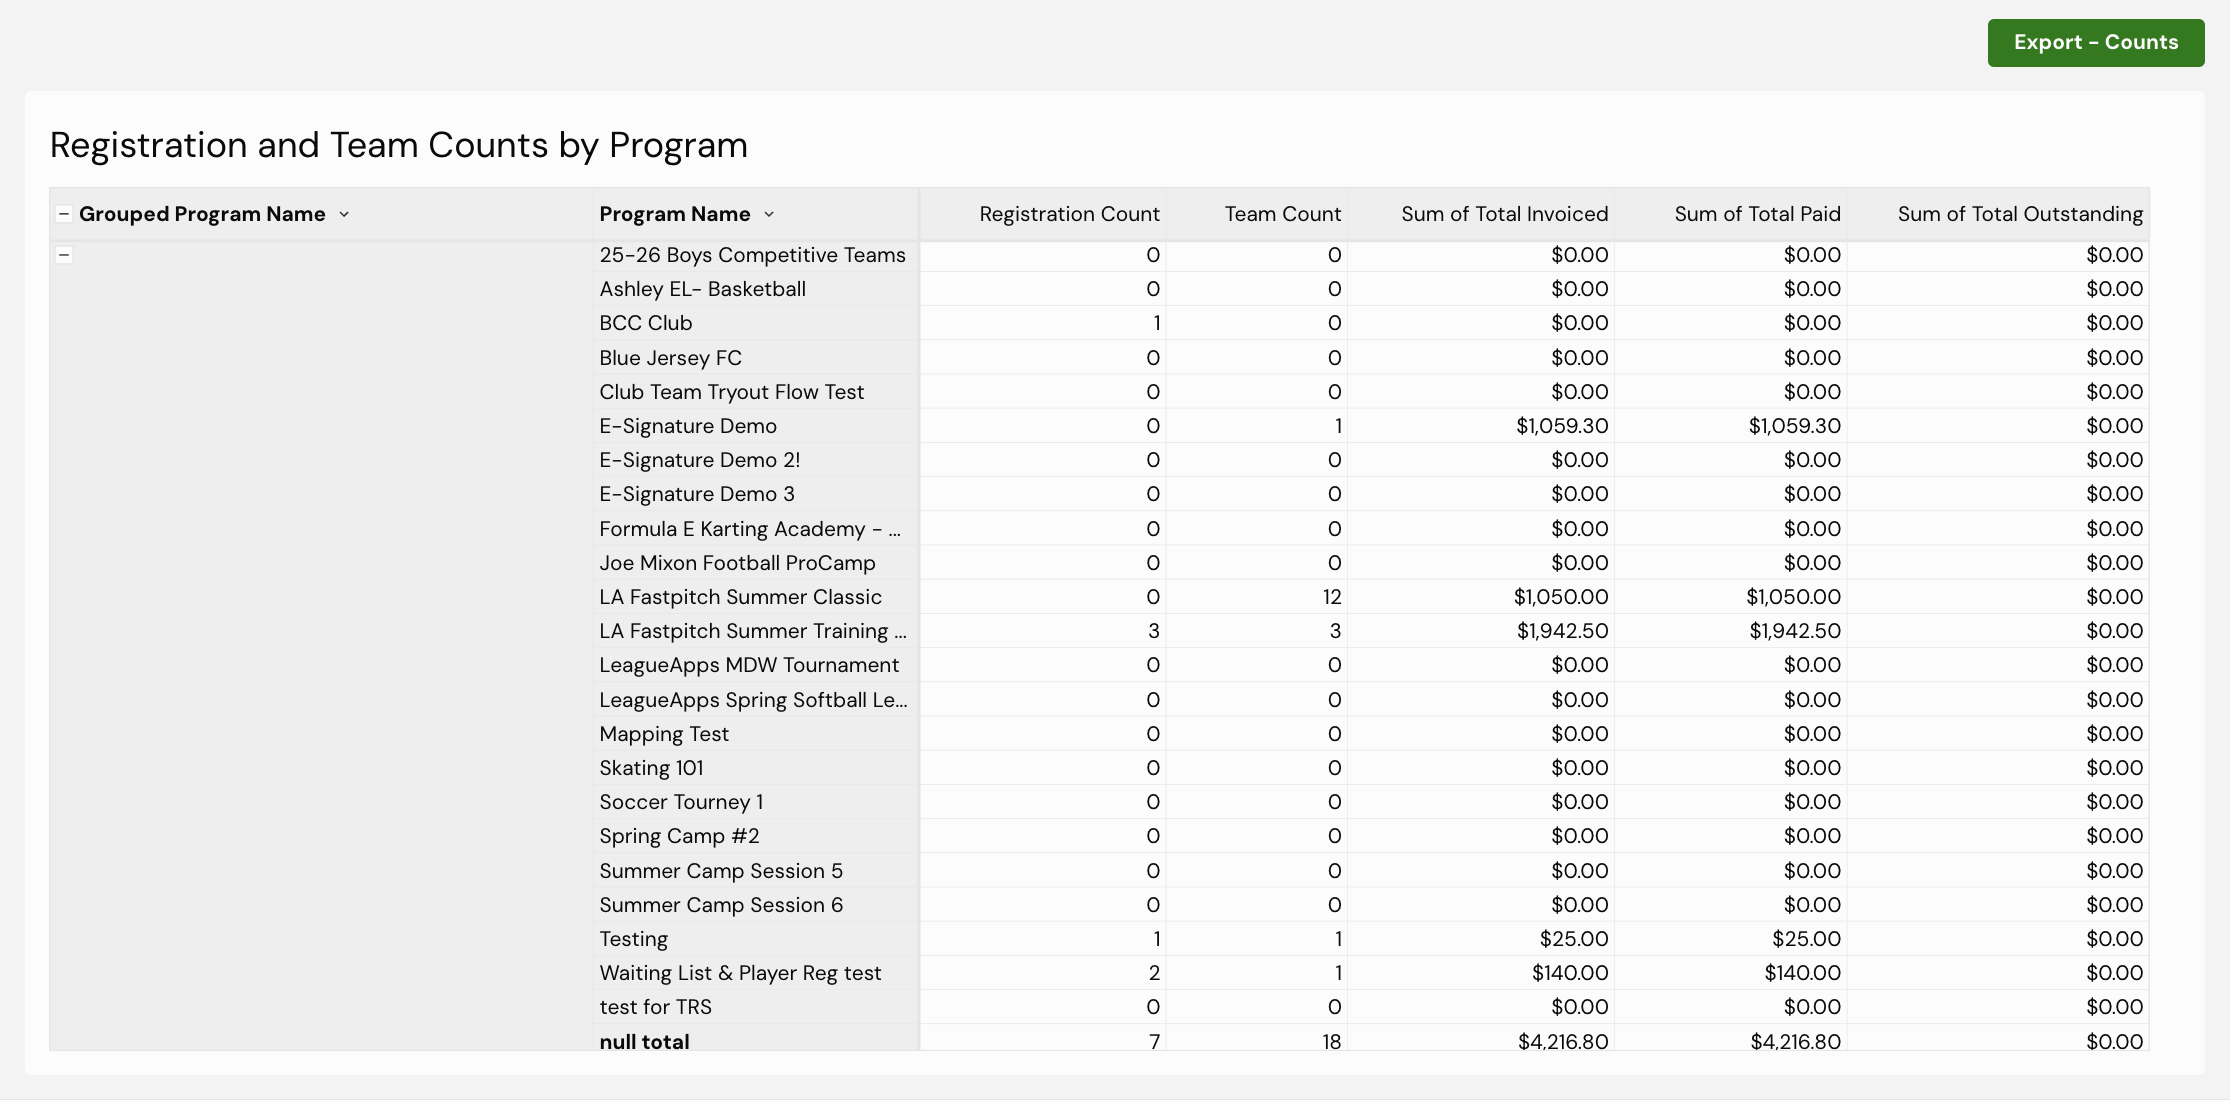2230x1100 pixels.
Task: Select LA Fastpitch Summer Training program
Action: pos(752,631)
